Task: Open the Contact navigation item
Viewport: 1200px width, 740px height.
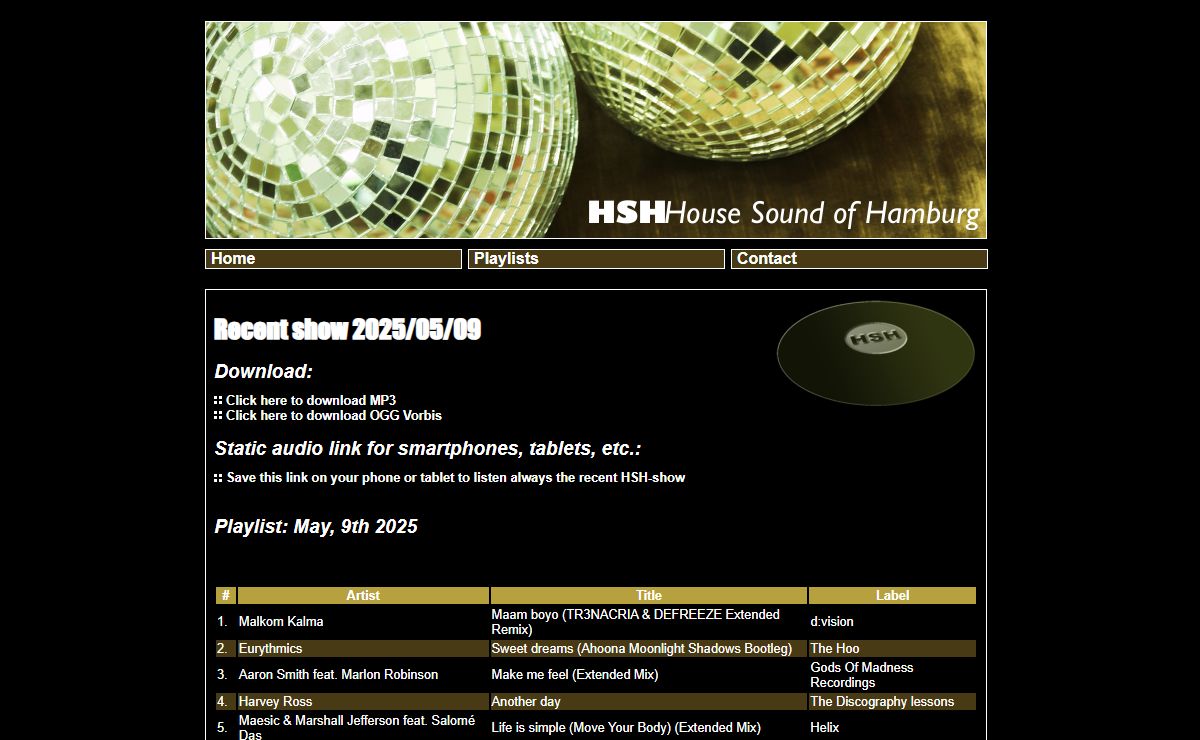Action: click(859, 259)
